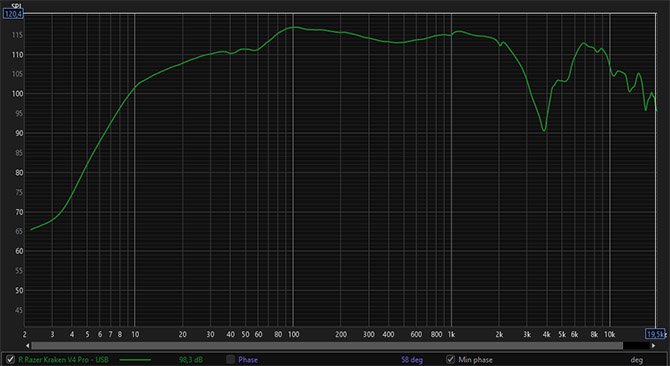Click the horizontal scrollbar thumb
Viewport: 670px width, 366px height.
[327, 346]
